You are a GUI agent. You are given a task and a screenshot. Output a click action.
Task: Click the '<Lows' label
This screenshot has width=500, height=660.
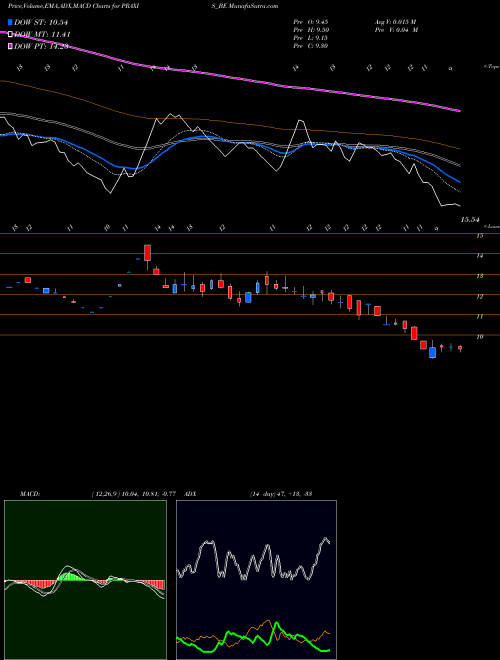tap(491, 226)
